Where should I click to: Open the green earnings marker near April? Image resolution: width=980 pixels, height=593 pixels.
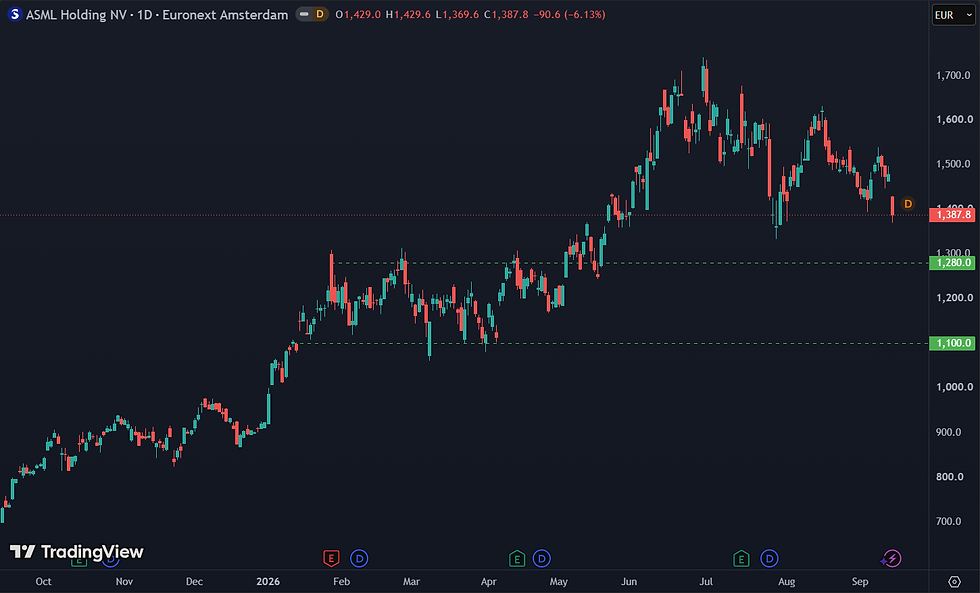click(x=516, y=558)
